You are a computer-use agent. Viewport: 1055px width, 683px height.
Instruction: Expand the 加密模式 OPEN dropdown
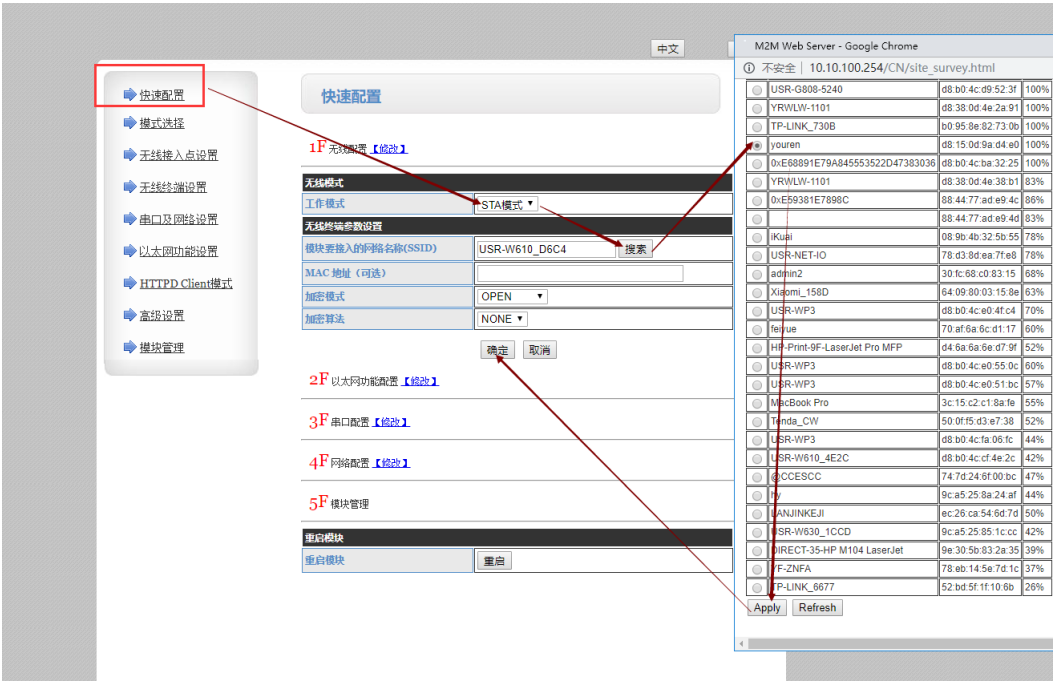(x=512, y=297)
